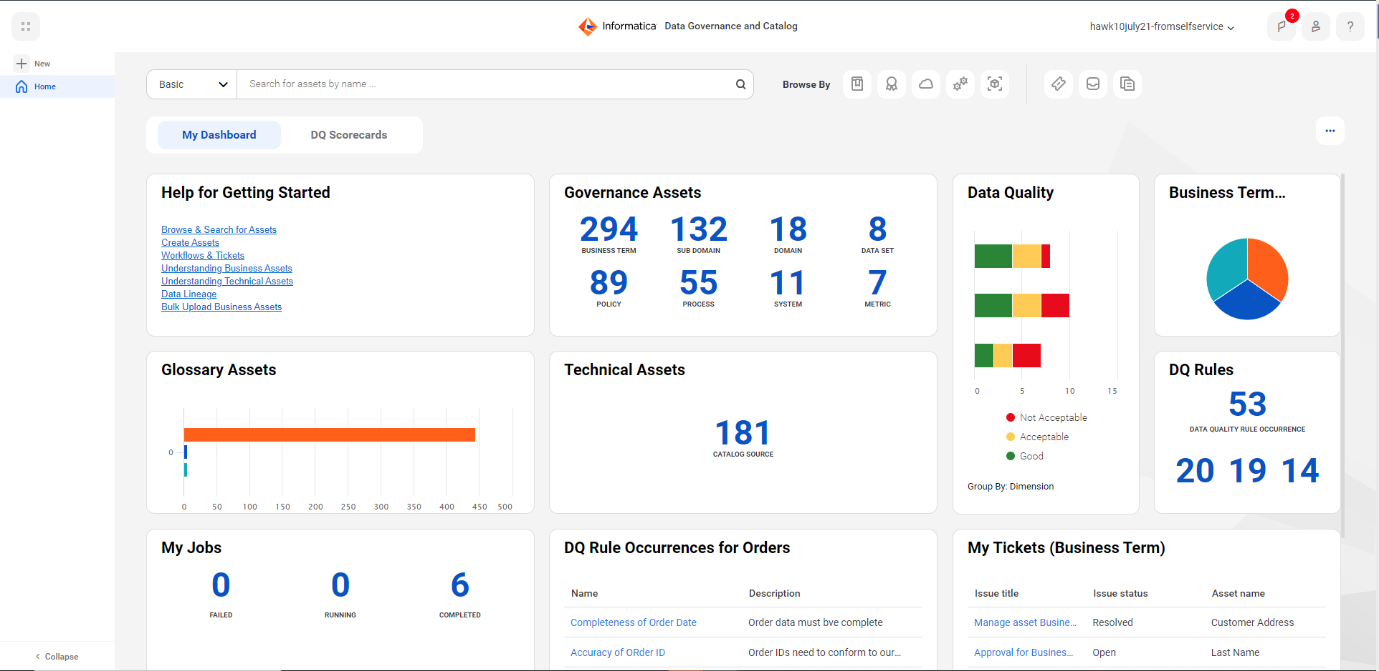
Task: Open the dashboard three-dots options menu
Action: tap(1330, 131)
